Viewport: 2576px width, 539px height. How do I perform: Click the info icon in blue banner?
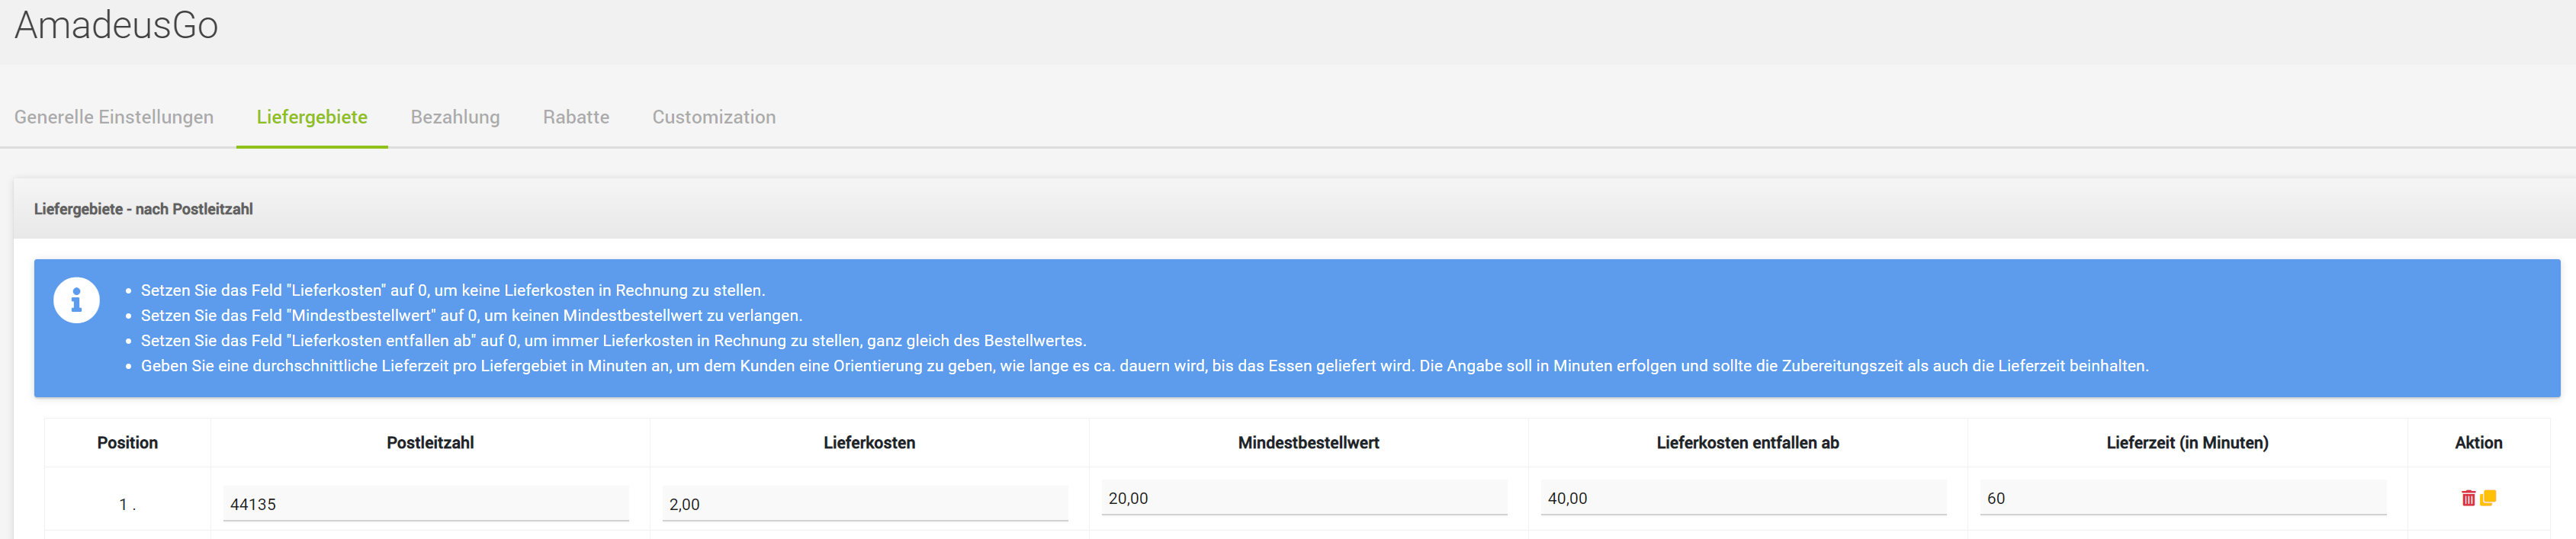coord(76,300)
